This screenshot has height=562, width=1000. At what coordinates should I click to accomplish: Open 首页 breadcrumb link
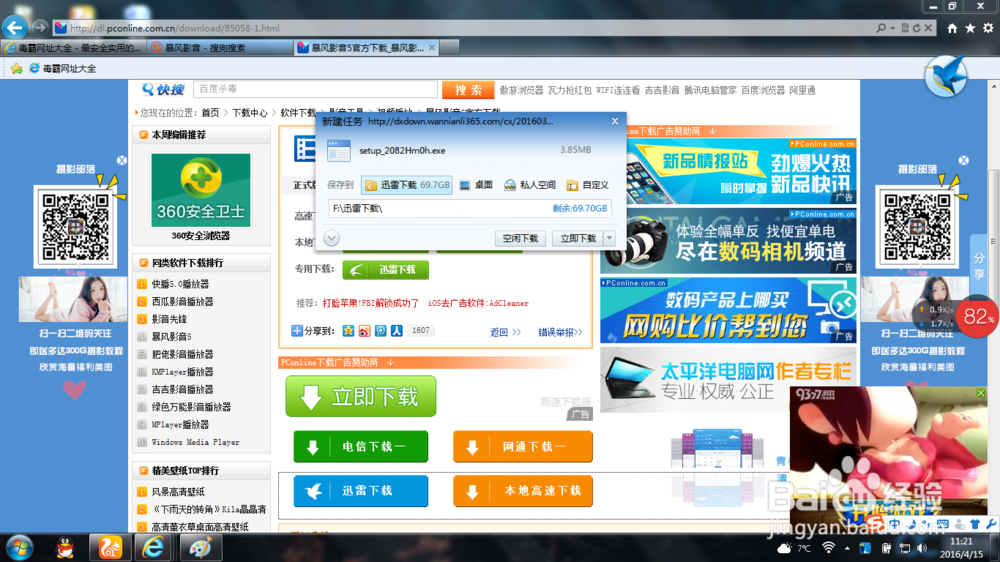210,113
